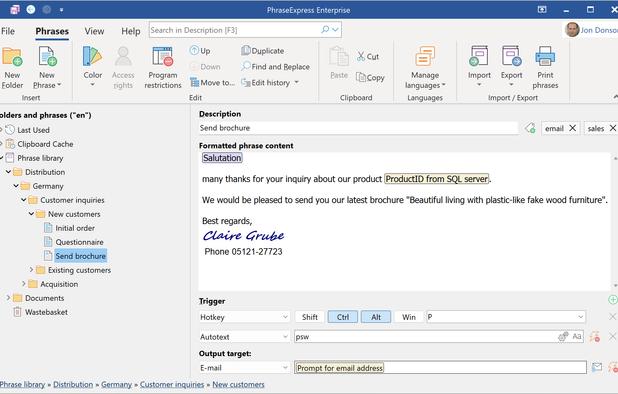Select Last Used in tree
The height and width of the screenshot is (394, 618).
coord(33,130)
